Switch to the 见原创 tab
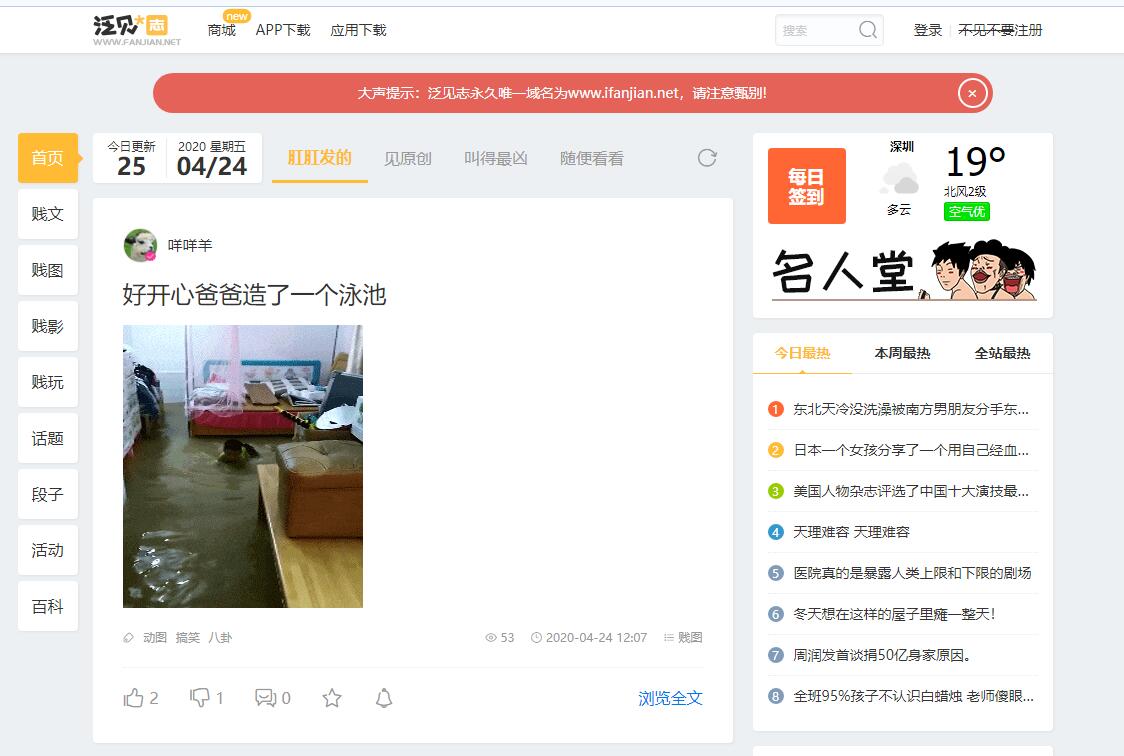Screen dimensions: 1124x756 coord(408,158)
